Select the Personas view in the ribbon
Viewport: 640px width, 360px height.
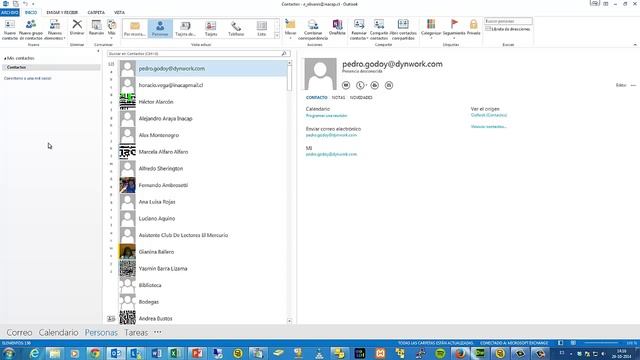pos(160,29)
